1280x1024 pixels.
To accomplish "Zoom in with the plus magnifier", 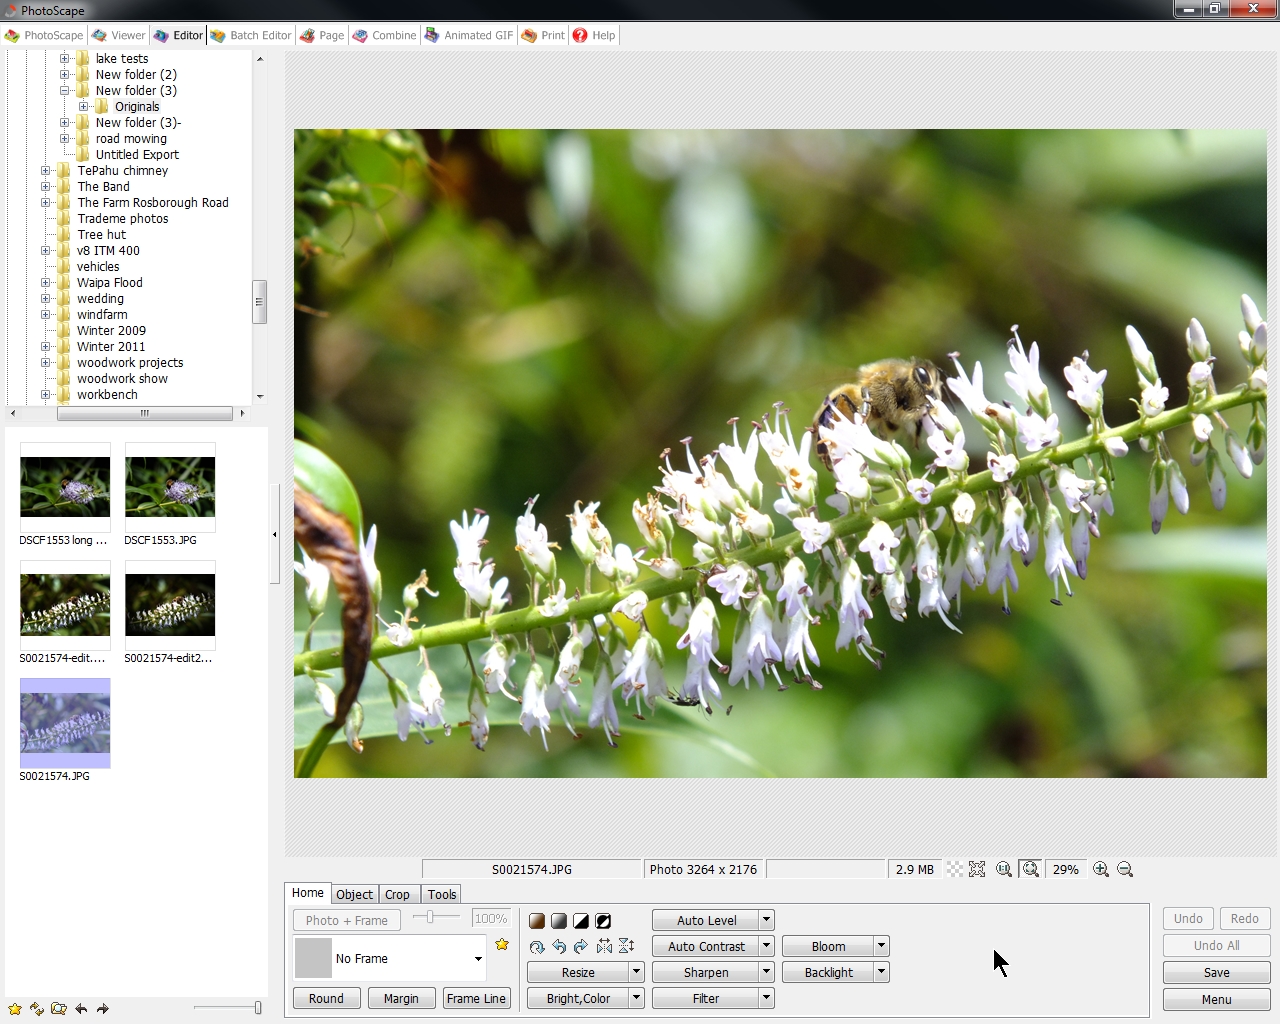I will pyautogui.click(x=1100, y=869).
